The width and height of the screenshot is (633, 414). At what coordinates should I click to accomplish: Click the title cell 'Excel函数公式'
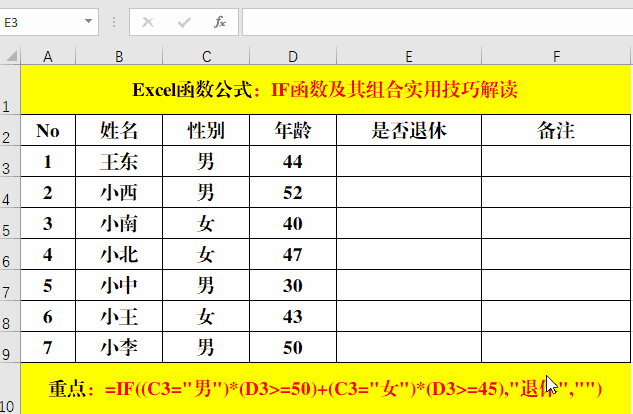pyautogui.click(x=325, y=90)
